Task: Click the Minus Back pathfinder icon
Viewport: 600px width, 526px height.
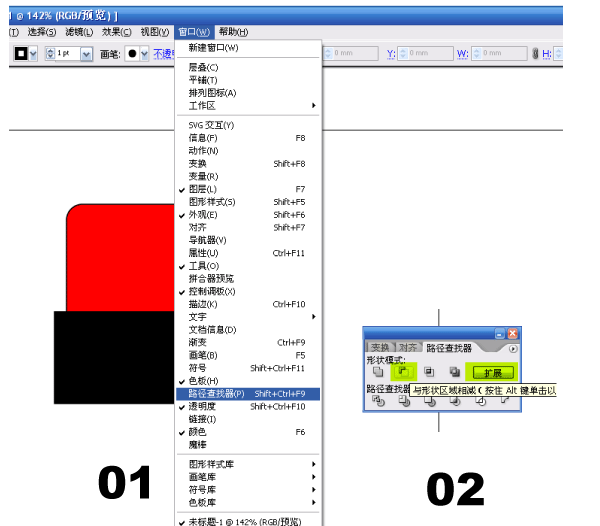Action: [505, 401]
